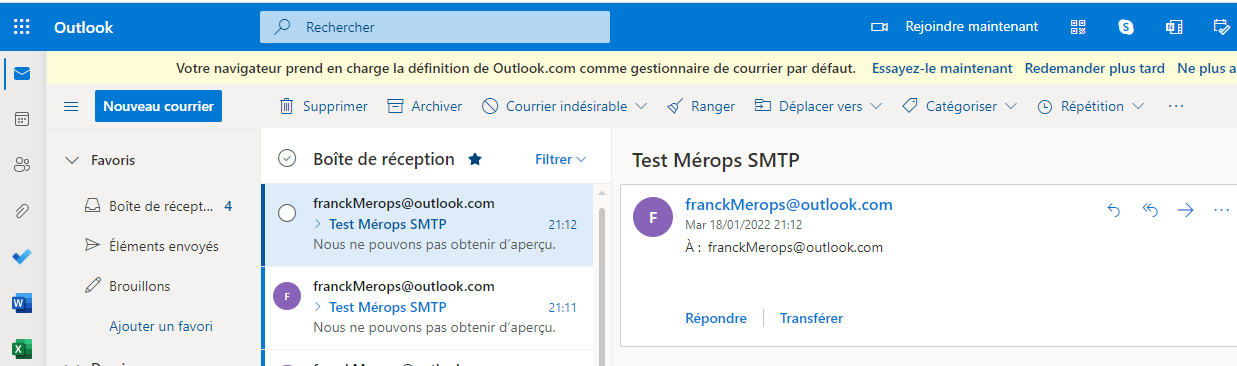Image resolution: width=1237 pixels, height=366 pixels.
Task: Expand the thread chevron on the 21:11 message
Action: pyautogui.click(x=318, y=307)
